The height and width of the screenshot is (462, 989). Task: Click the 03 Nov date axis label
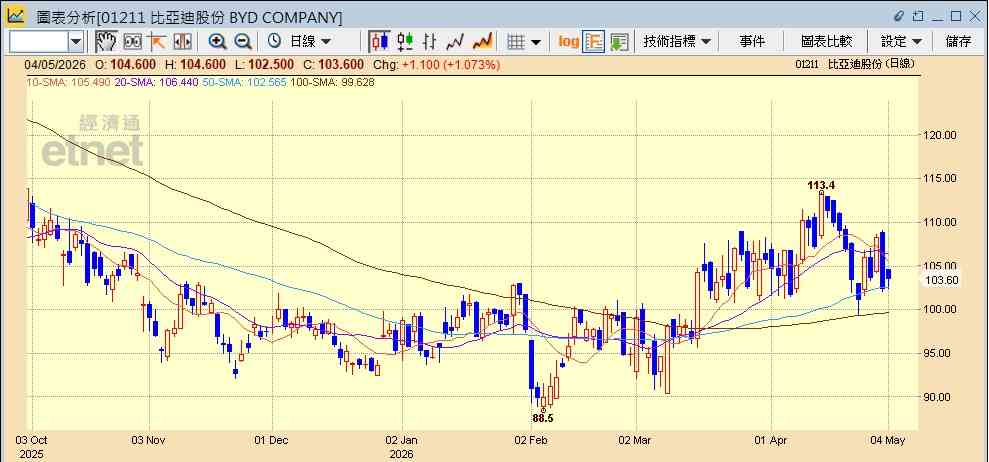[x=149, y=440]
